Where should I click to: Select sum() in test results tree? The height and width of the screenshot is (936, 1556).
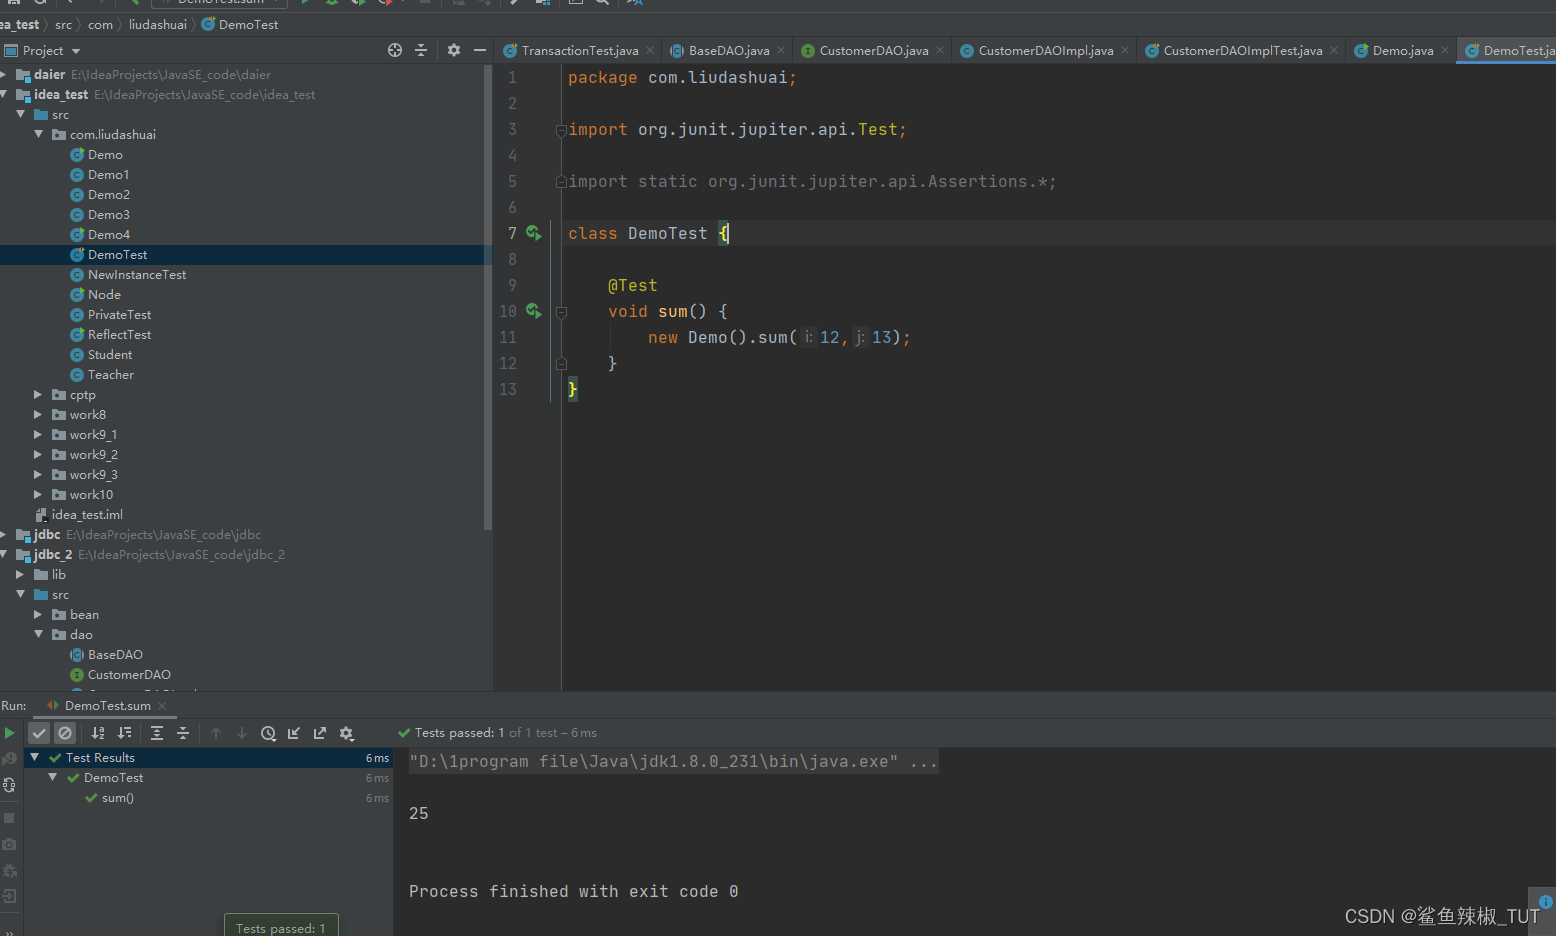[118, 798]
